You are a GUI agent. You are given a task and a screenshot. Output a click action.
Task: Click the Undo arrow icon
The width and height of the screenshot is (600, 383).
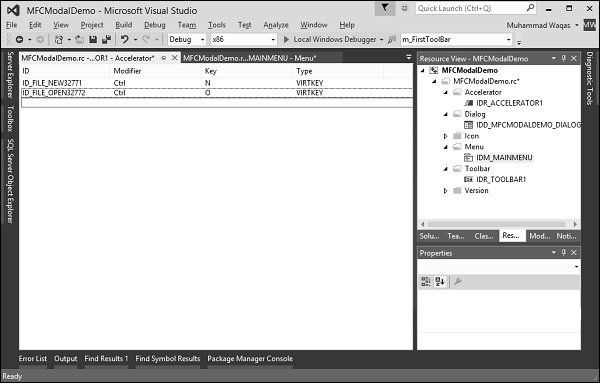124,39
